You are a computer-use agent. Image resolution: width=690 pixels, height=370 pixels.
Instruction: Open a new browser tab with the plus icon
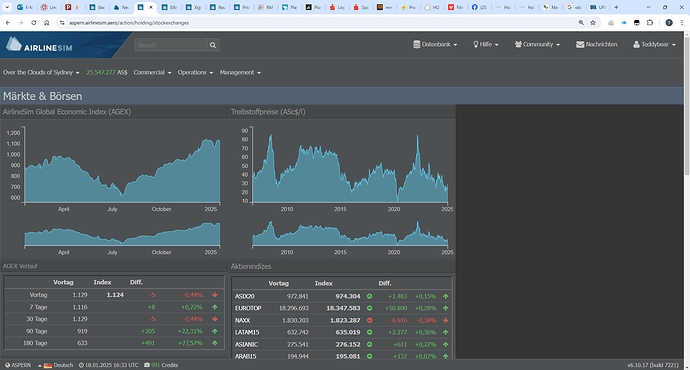click(616, 7)
